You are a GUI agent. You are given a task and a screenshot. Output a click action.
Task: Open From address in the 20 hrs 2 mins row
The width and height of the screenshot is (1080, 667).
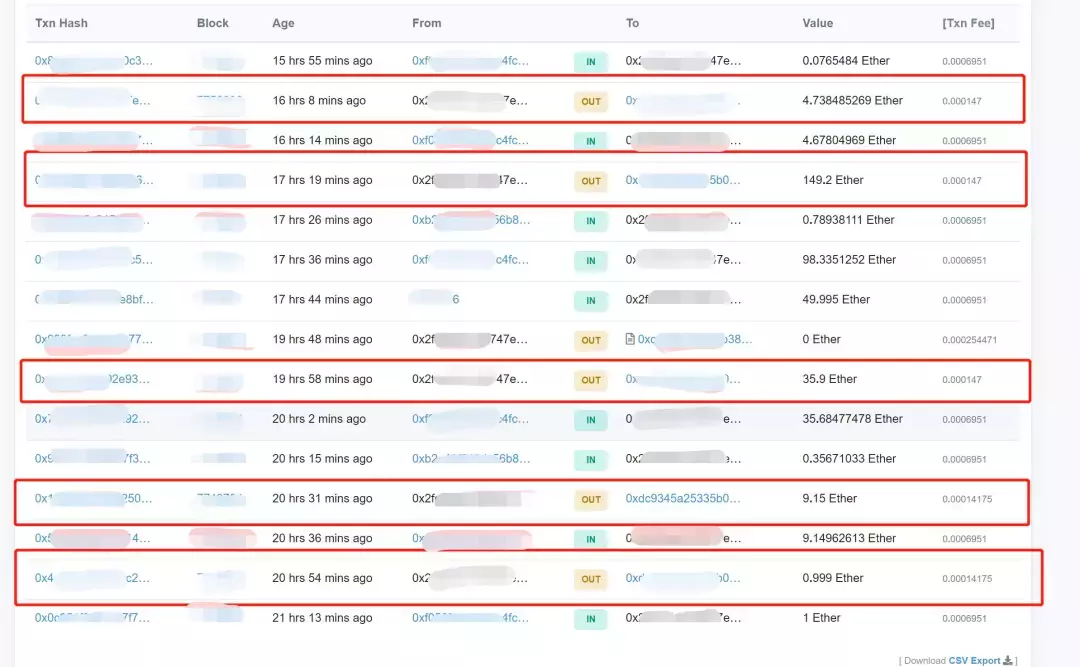click(470, 419)
